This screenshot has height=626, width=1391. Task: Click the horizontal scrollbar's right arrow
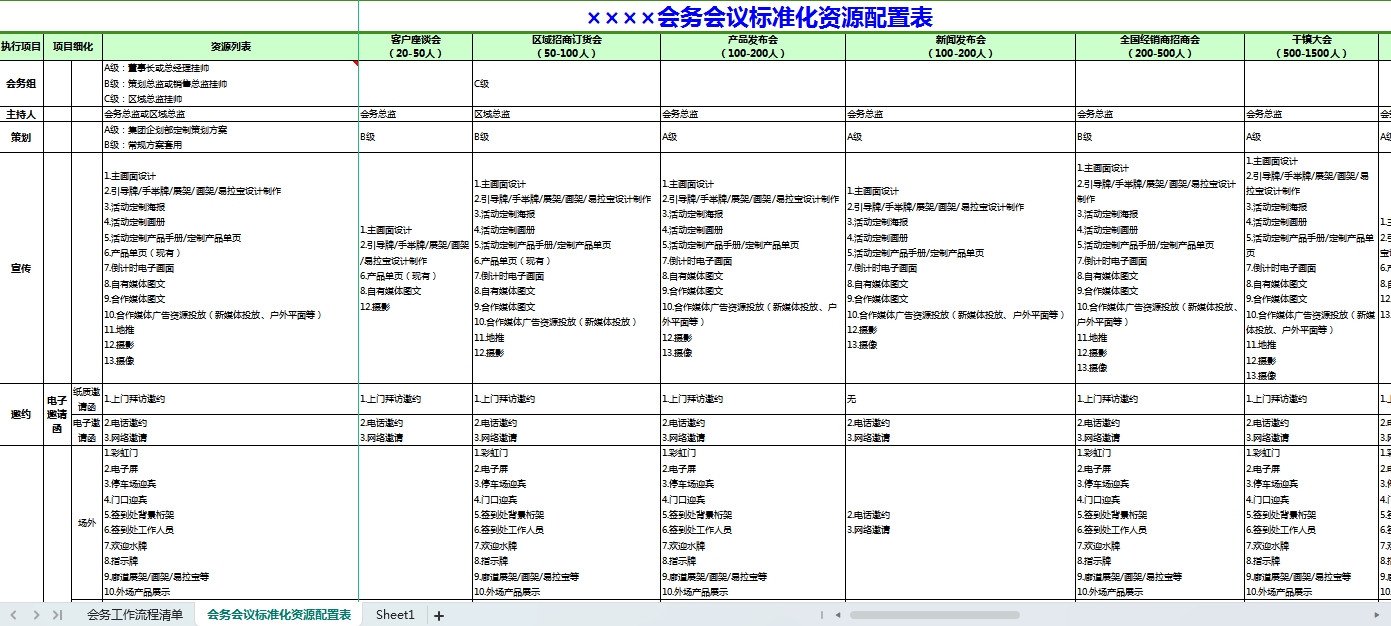[x=1377, y=615]
